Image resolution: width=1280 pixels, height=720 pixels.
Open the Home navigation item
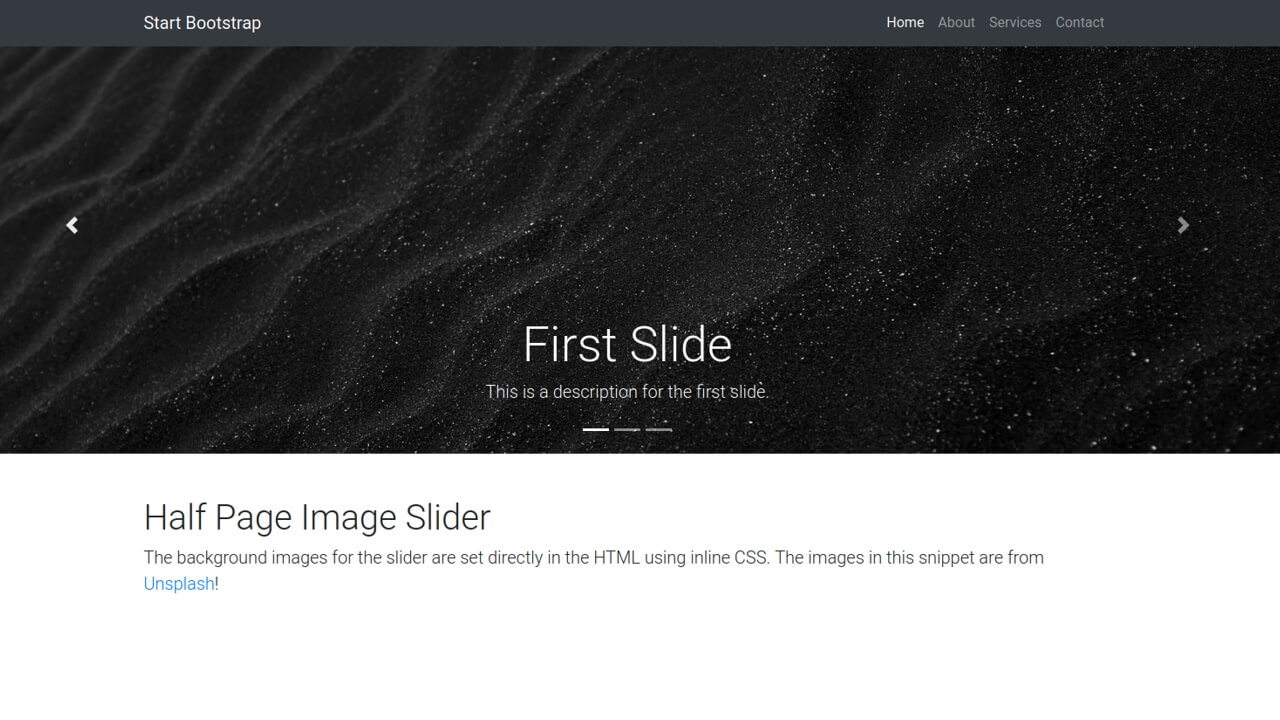(x=904, y=22)
